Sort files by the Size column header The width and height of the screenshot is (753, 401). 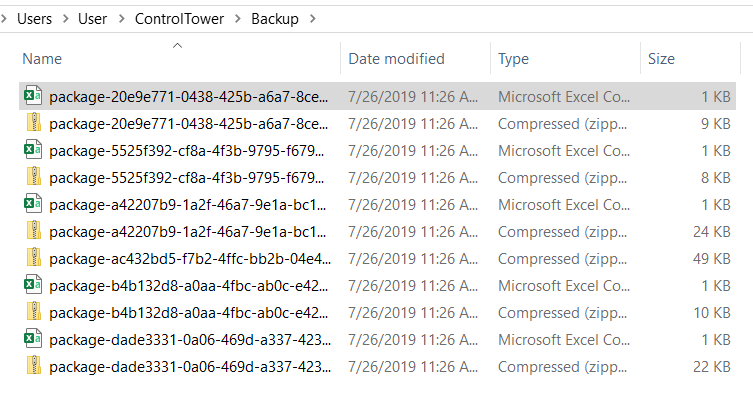(661, 59)
